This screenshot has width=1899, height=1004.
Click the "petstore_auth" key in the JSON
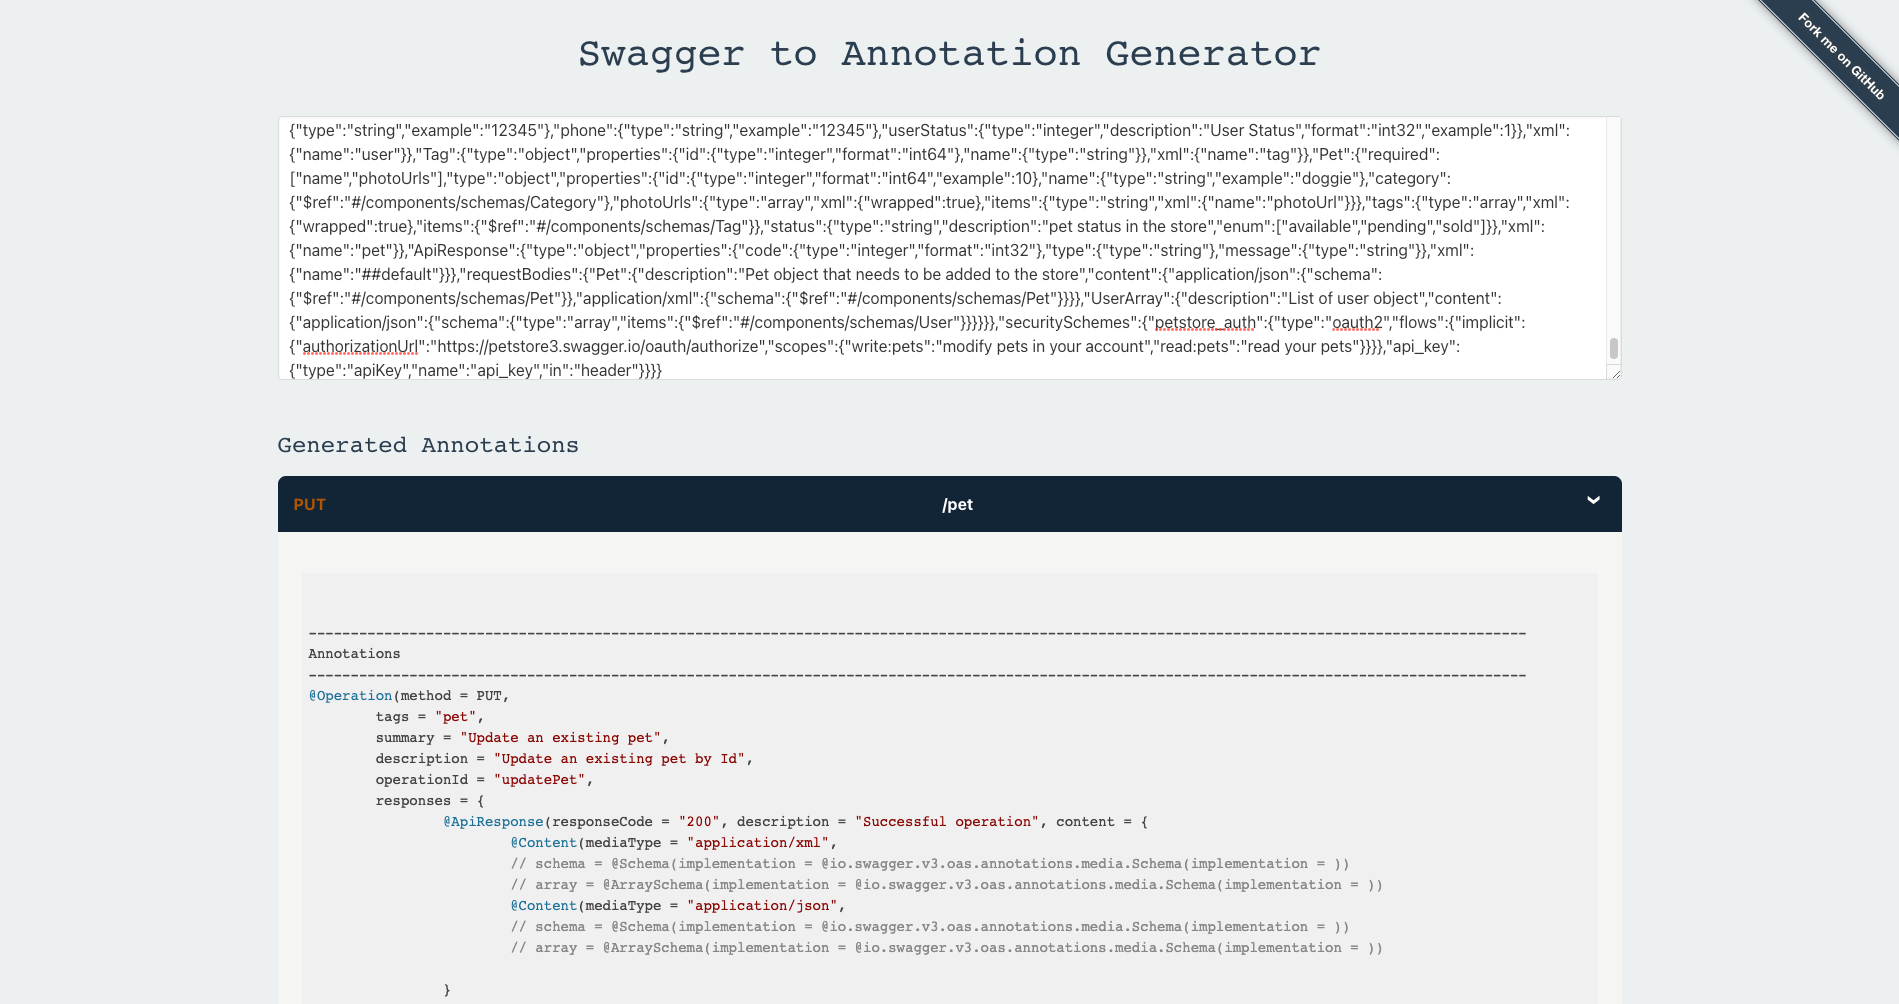(1205, 323)
